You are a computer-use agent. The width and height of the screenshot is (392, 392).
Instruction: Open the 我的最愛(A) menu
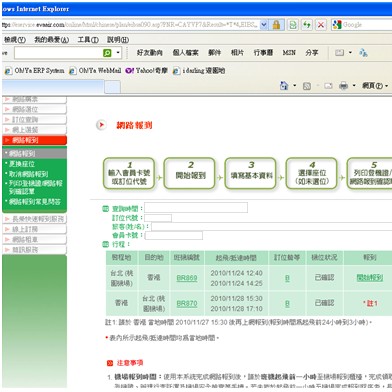pos(52,40)
